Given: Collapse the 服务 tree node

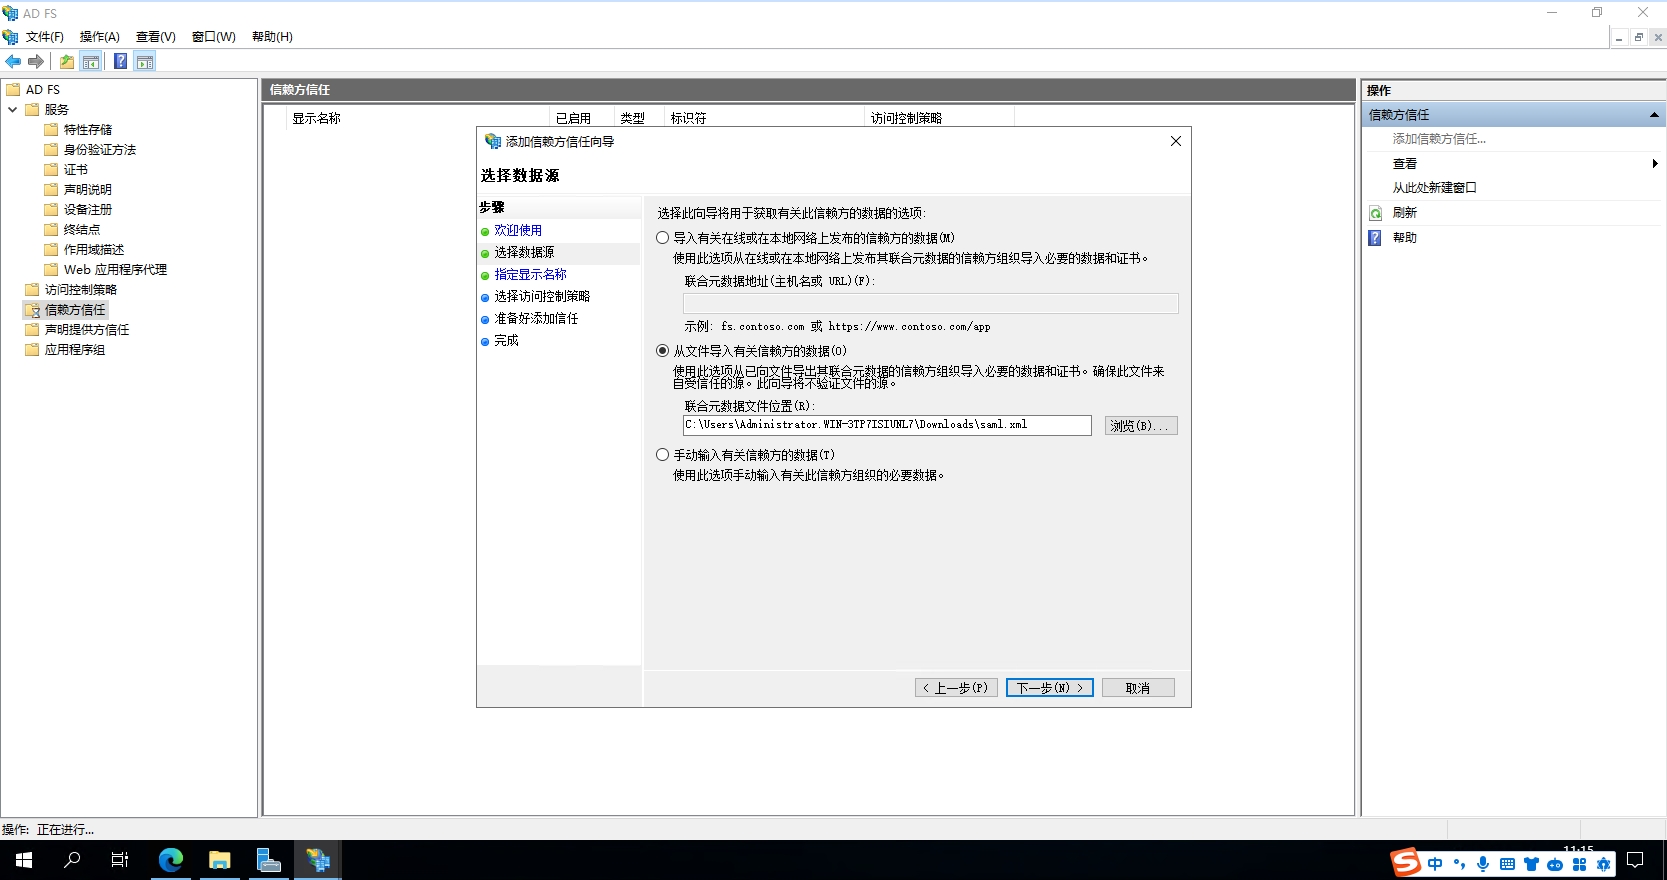Looking at the screenshot, I should (13, 110).
